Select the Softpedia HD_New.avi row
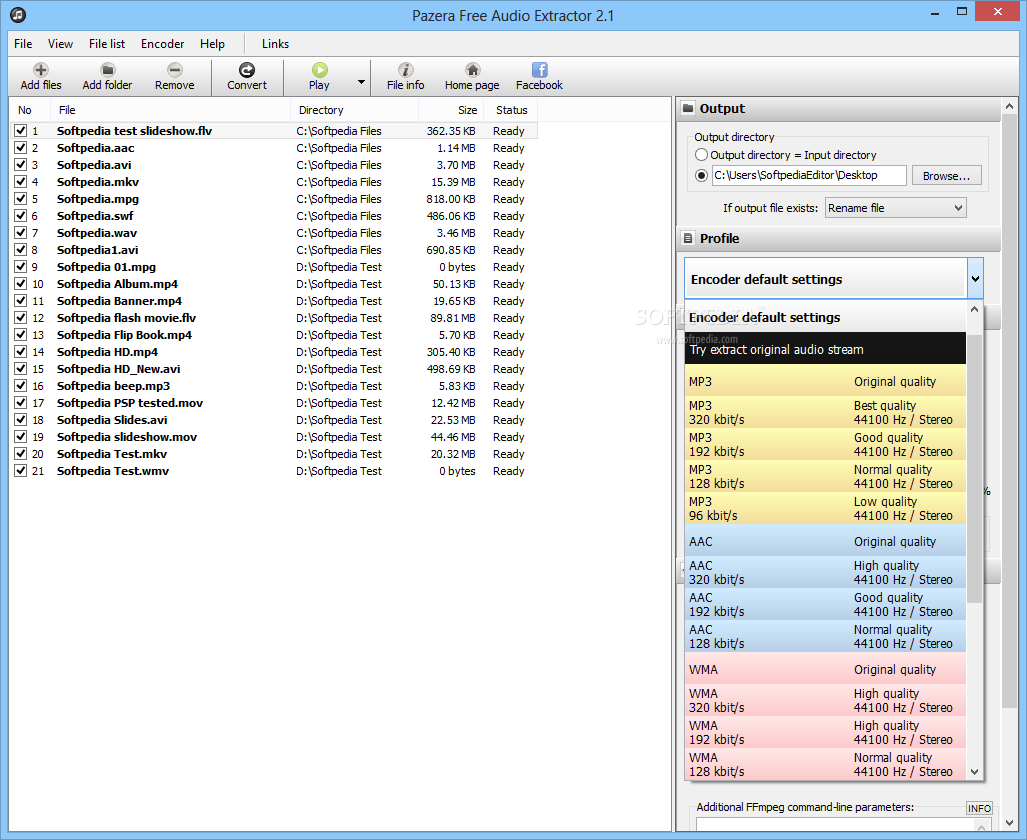The height and width of the screenshot is (840, 1027). point(274,369)
